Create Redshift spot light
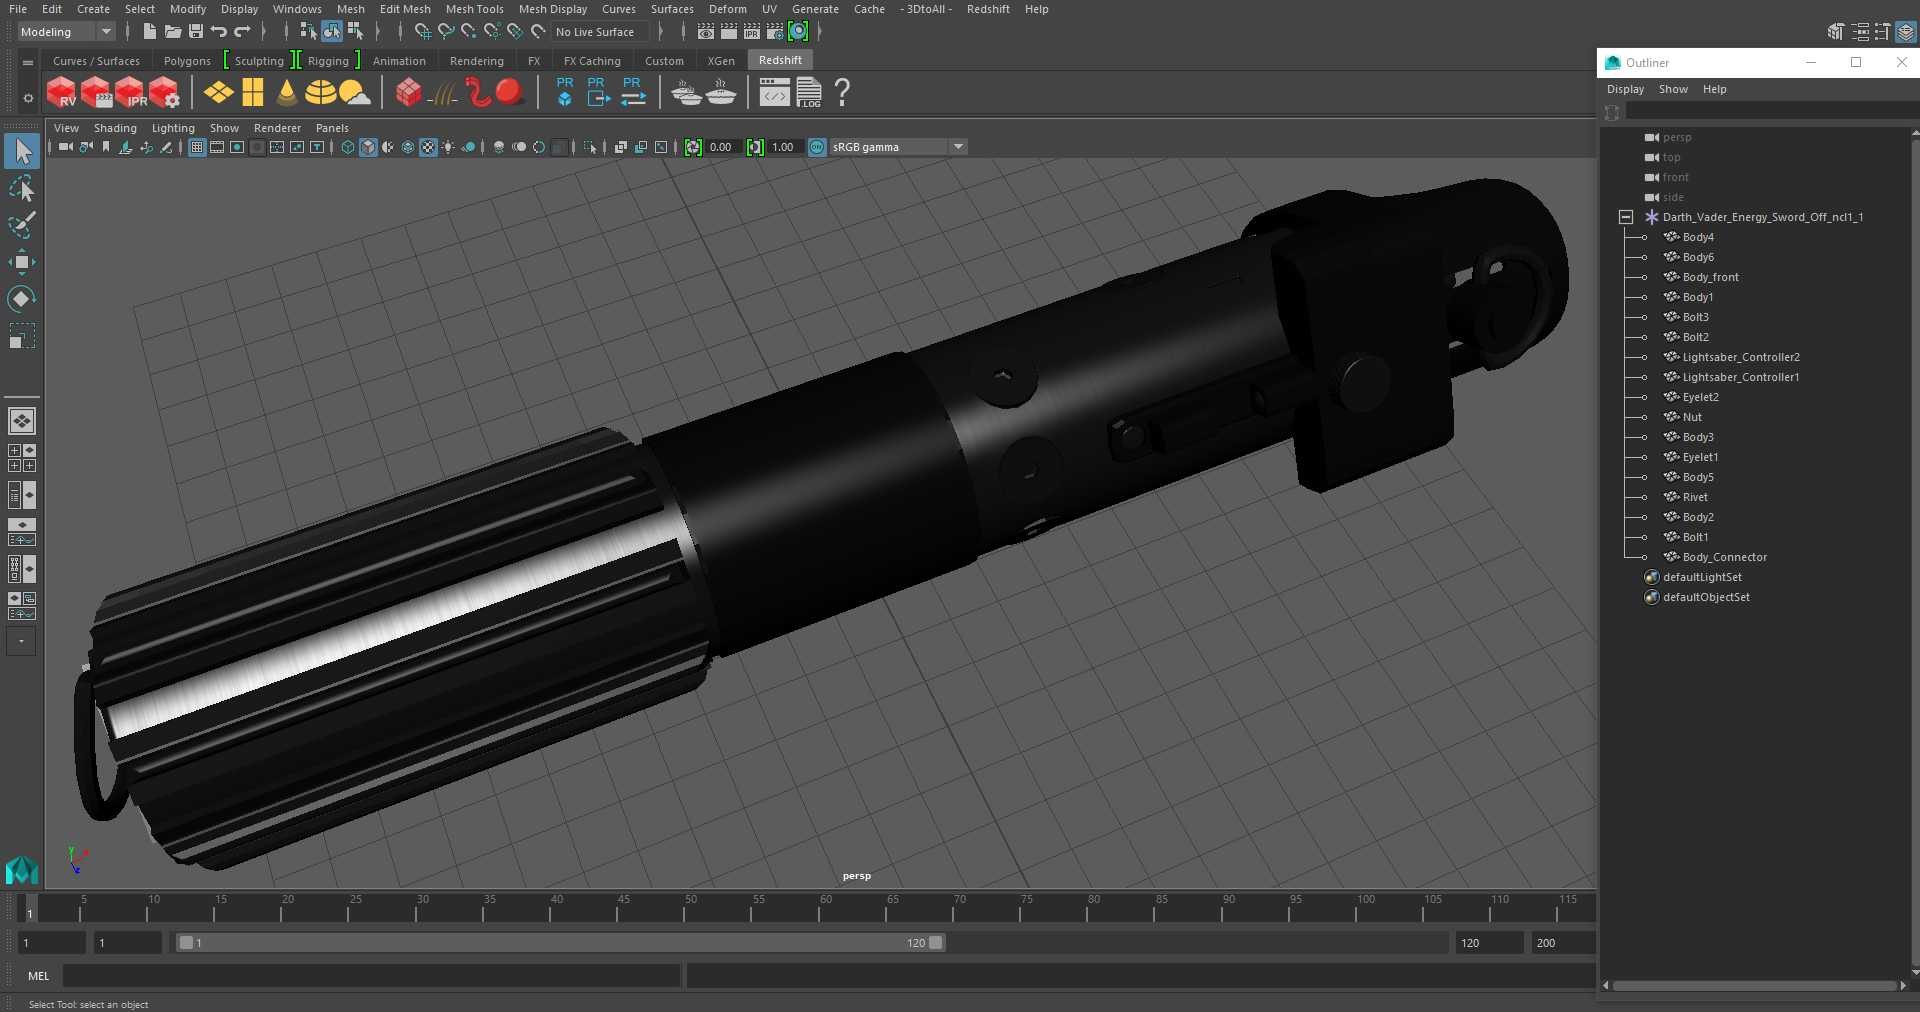Image resolution: width=1920 pixels, height=1012 pixels. (x=287, y=93)
